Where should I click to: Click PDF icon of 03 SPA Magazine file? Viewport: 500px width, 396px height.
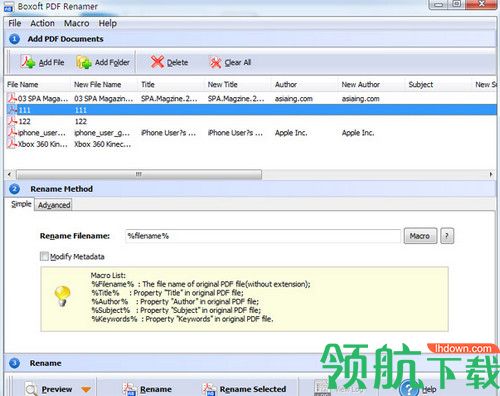pos(12,98)
